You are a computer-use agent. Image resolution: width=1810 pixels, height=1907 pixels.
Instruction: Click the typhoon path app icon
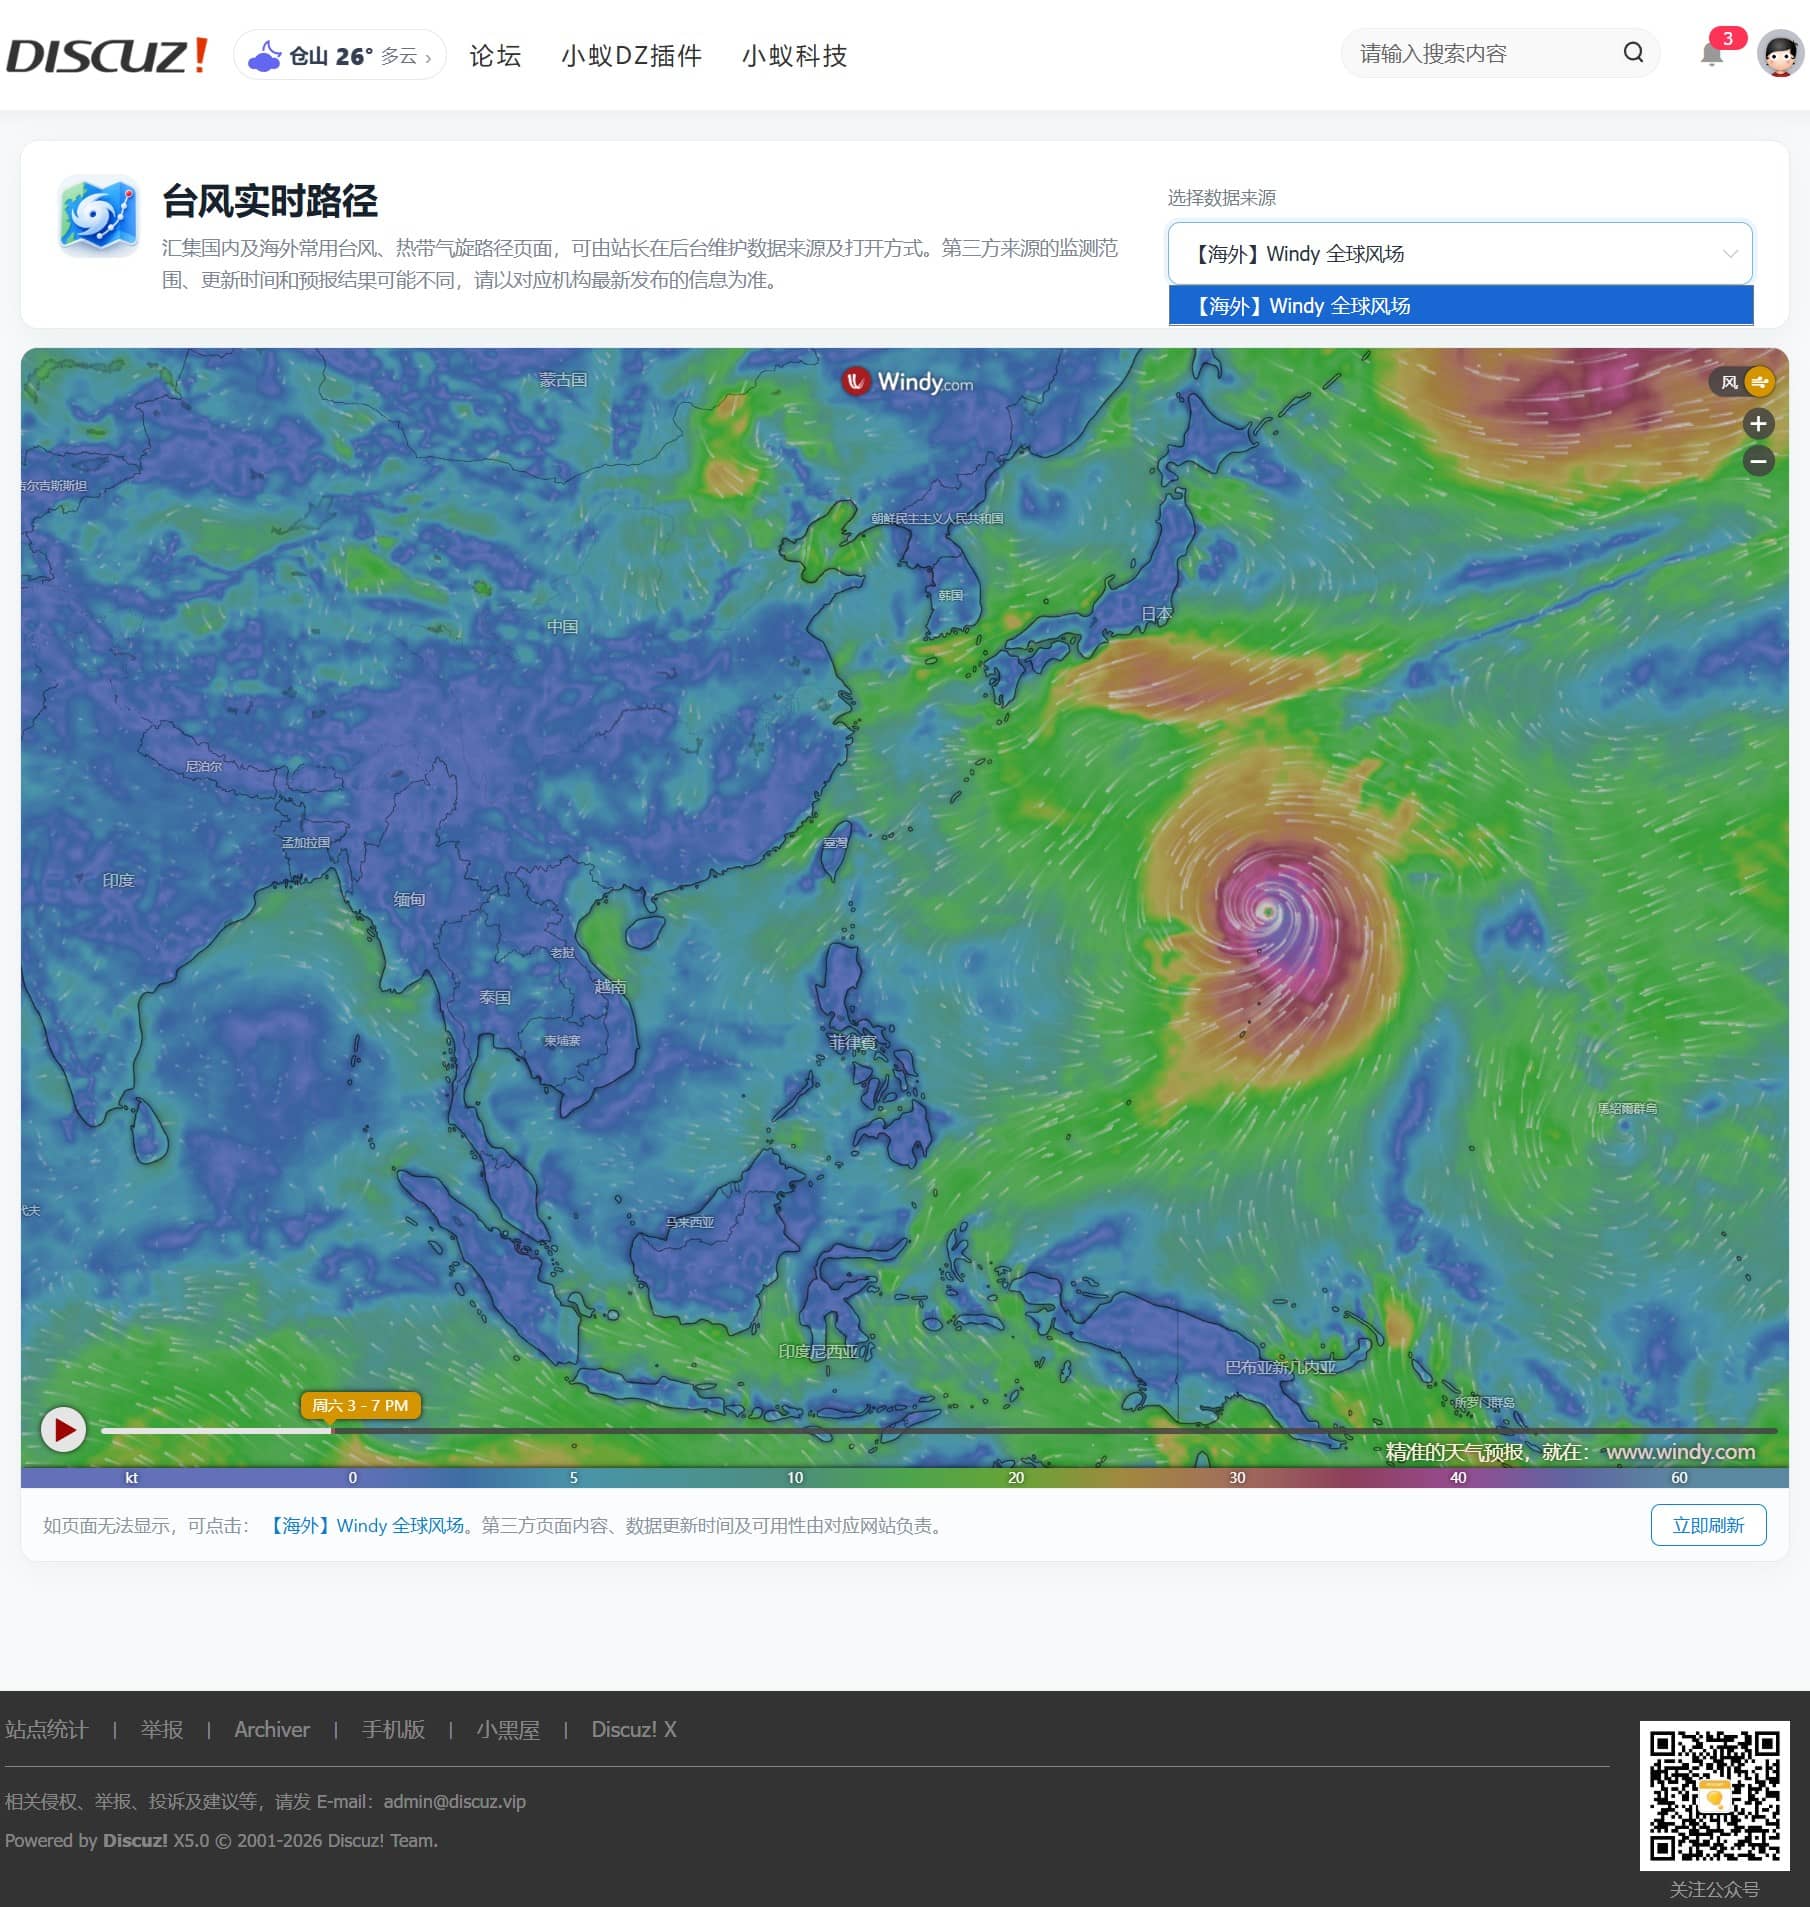pos(97,215)
